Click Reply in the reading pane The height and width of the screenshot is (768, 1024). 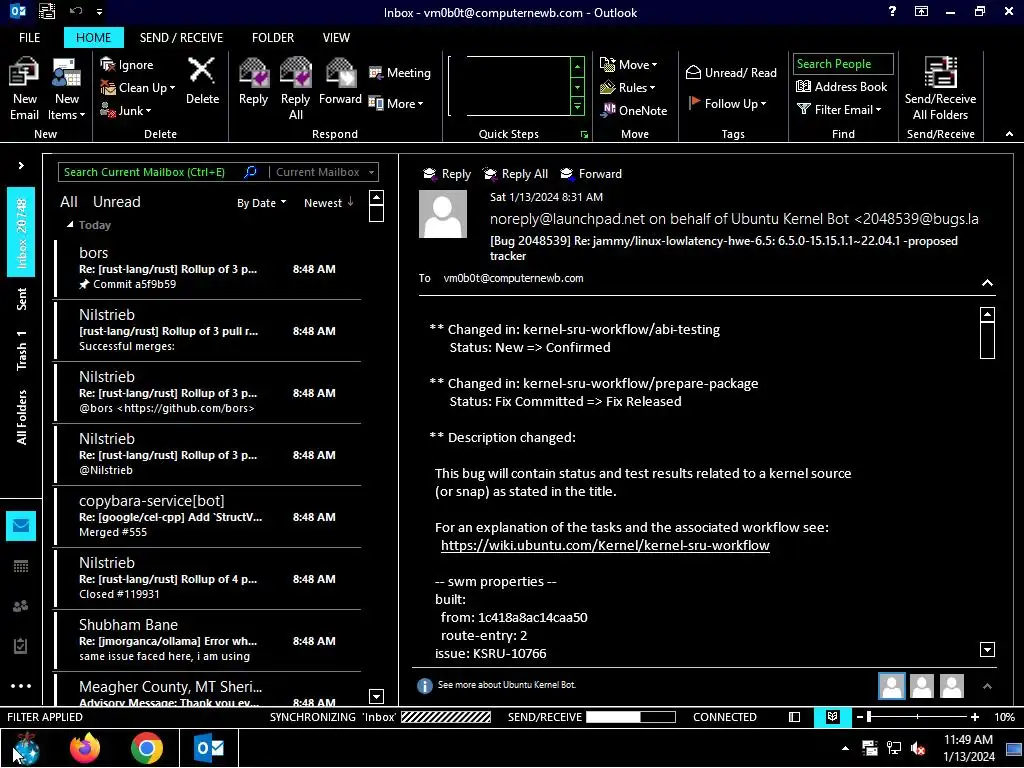pyautogui.click(x=447, y=174)
